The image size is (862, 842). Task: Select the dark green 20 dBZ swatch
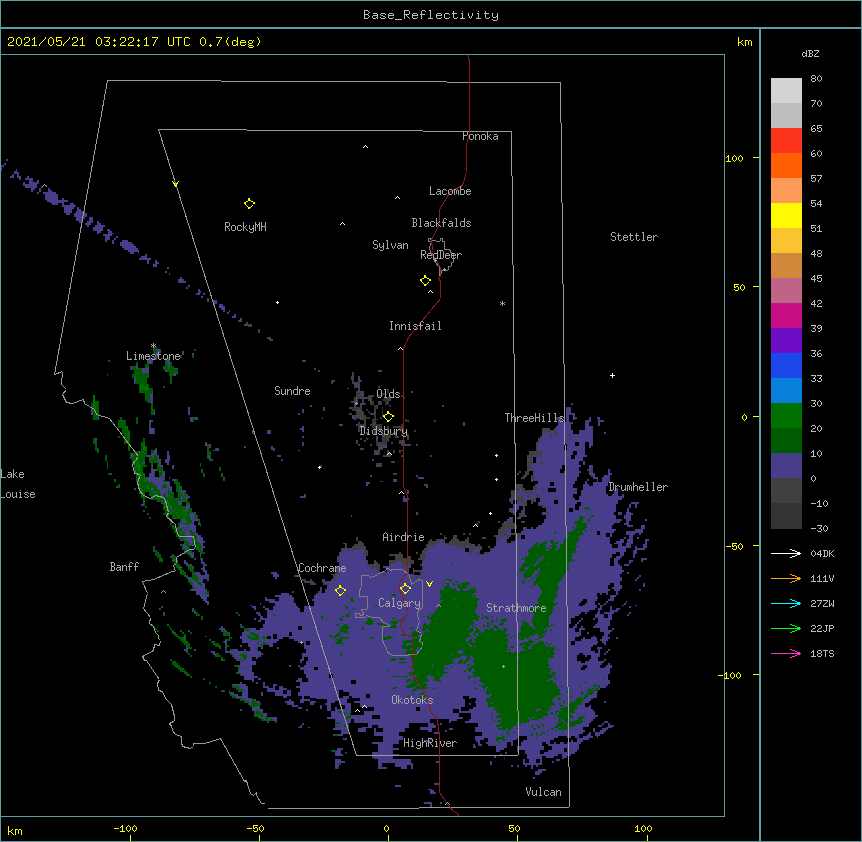click(x=786, y=440)
